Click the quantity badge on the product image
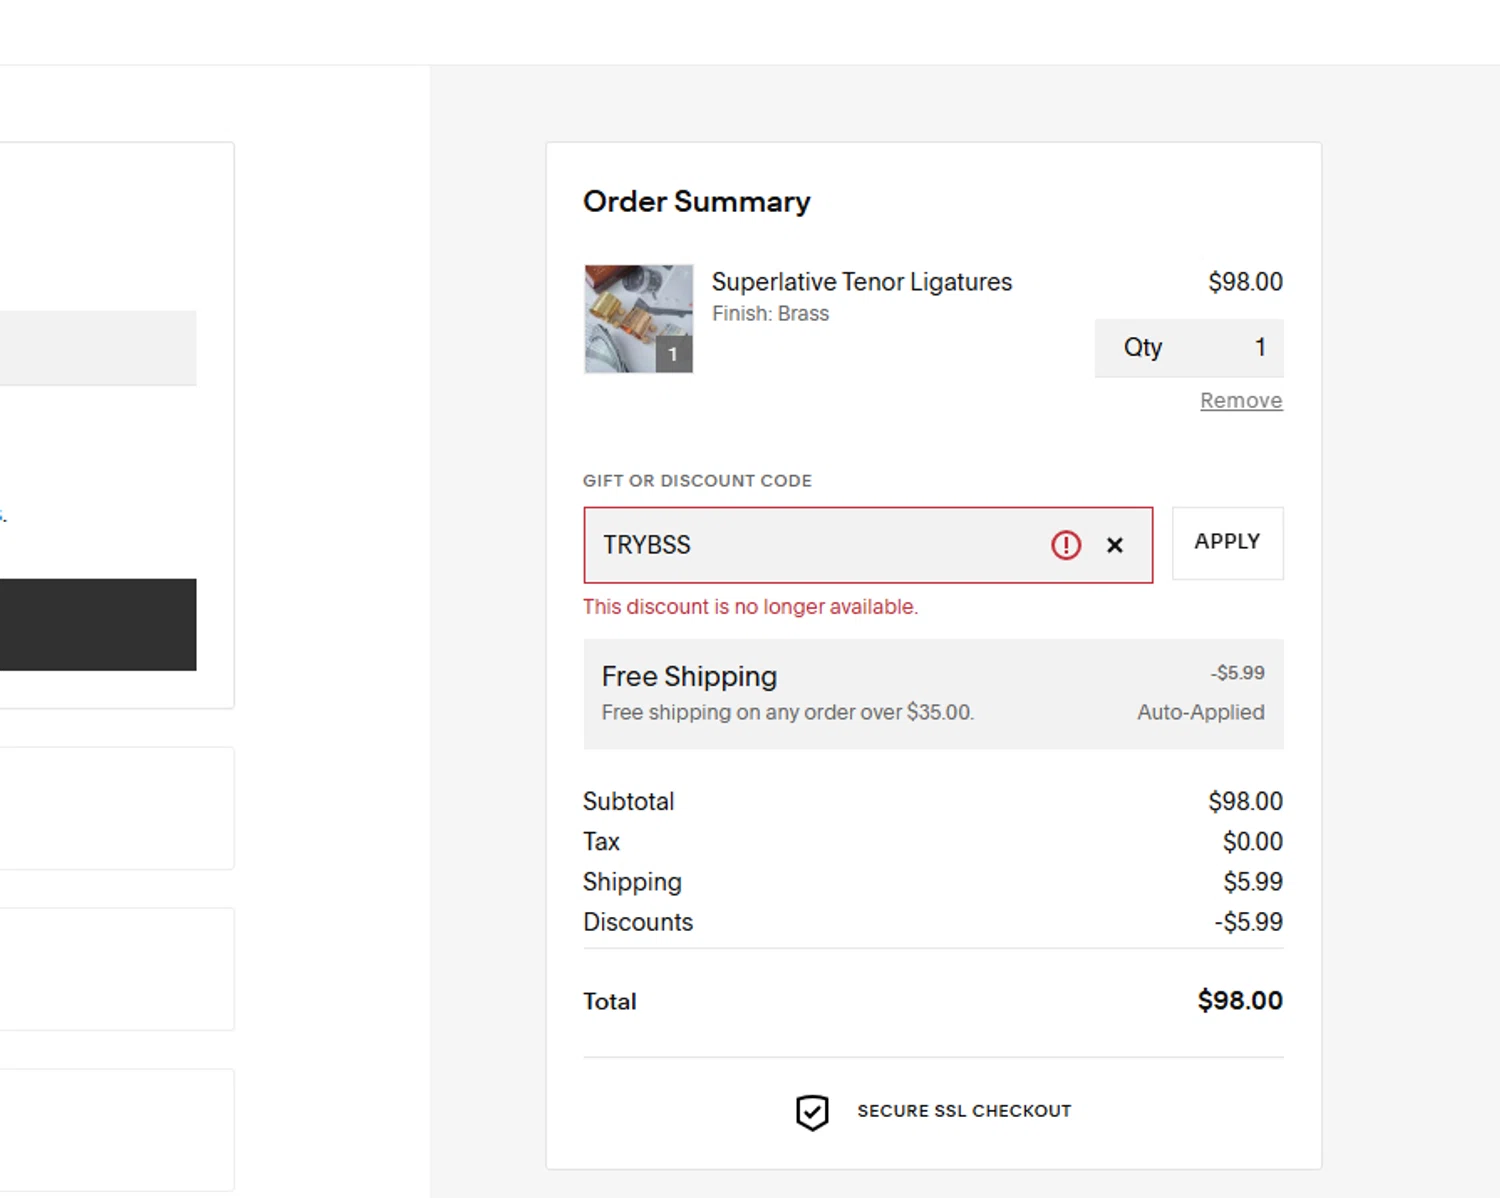The height and width of the screenshot is (1198, 1500). pyautogui.click(x=673, y=354)
